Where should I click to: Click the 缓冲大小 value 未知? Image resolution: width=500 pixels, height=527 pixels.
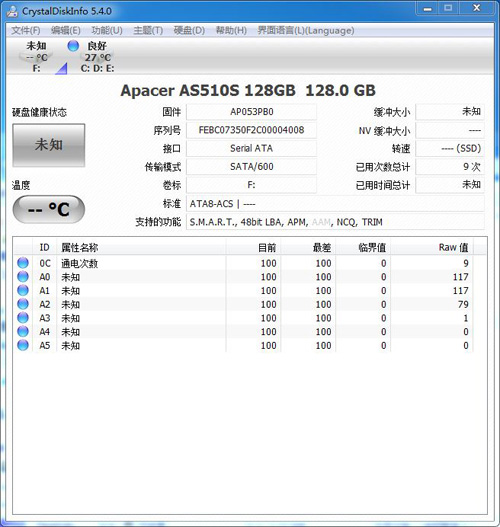[450, 112]
